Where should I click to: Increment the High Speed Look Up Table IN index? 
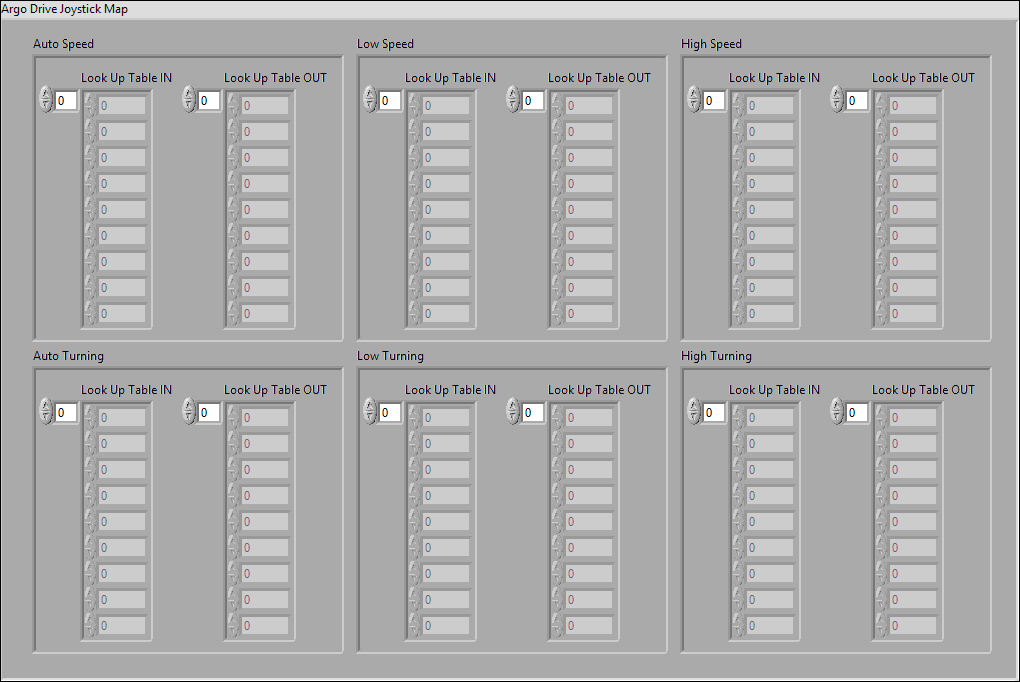click(x=694, y=95)
